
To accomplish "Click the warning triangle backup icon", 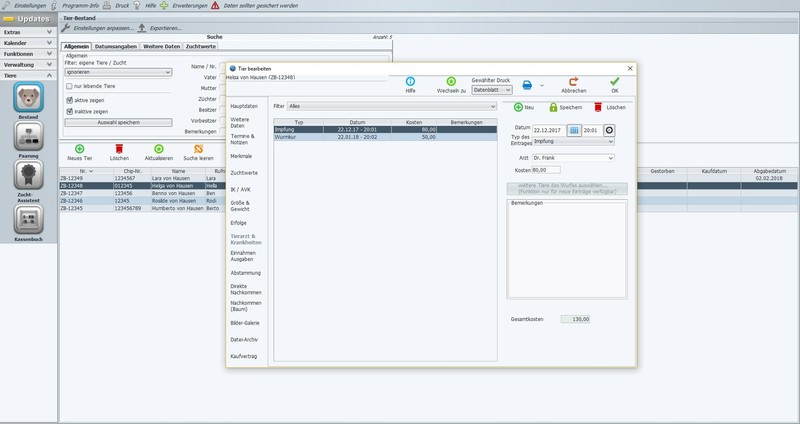I will pyautogui.click(x=215, y=6).
